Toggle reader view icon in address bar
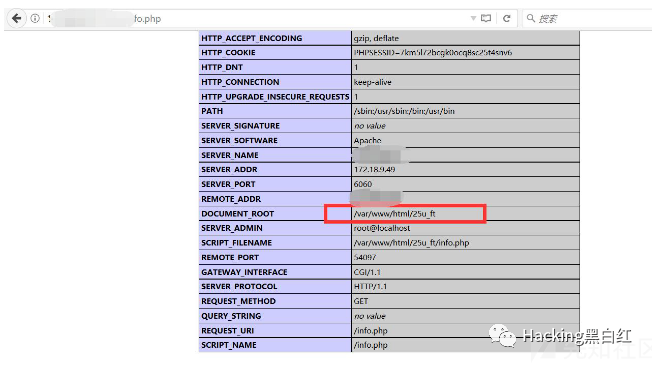 tap(486, 18)
